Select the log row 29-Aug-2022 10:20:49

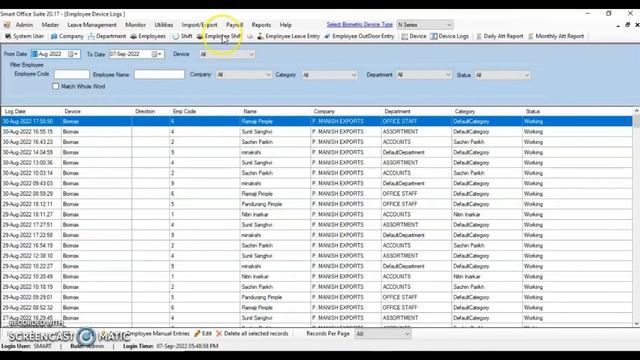316,276
